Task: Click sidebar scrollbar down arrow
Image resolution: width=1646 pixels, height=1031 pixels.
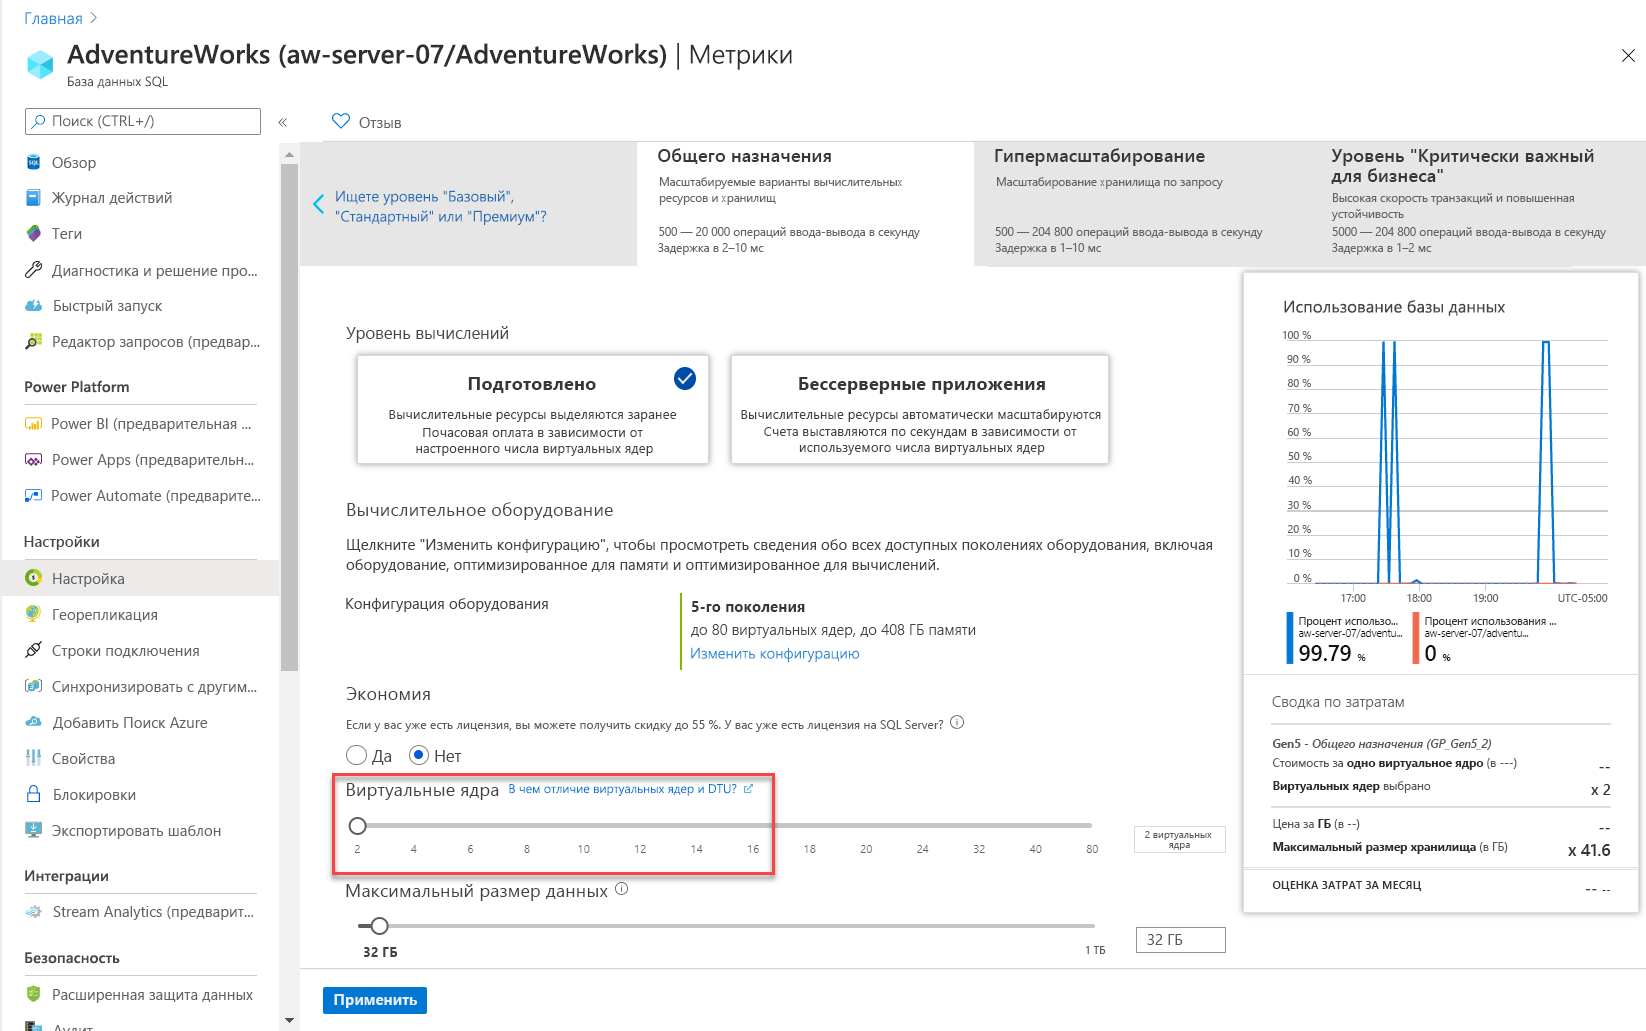Action: coord(290,1021)
